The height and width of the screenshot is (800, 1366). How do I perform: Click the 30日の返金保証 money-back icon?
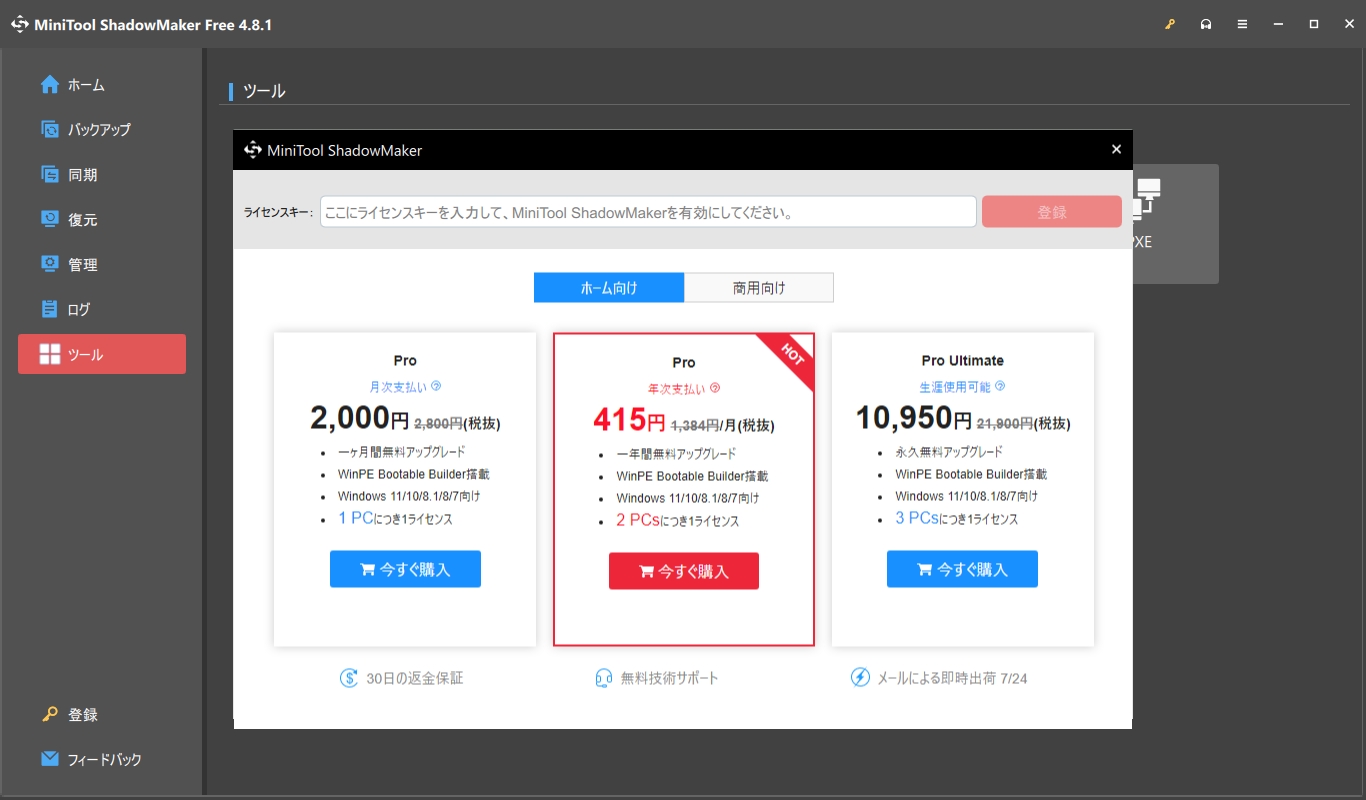pyautogui.click(x=348, y=678)
